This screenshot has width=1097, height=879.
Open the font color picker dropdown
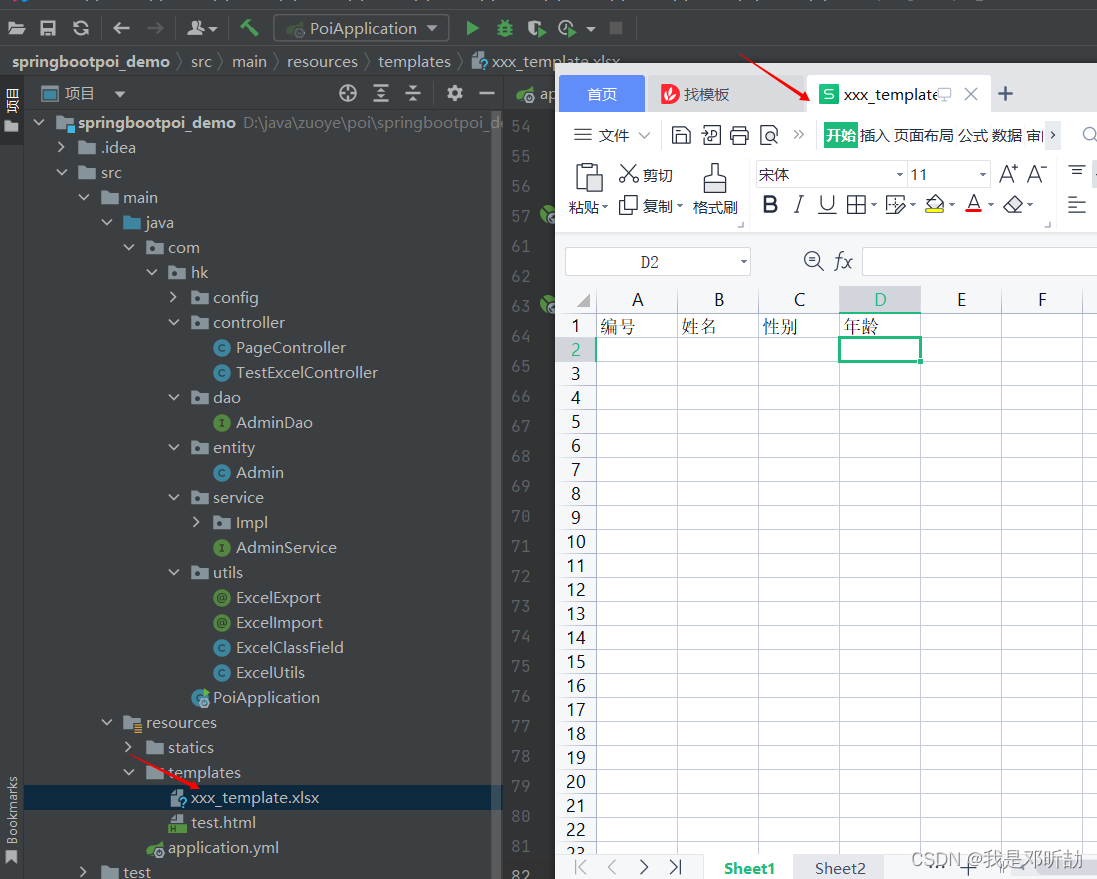988,203
